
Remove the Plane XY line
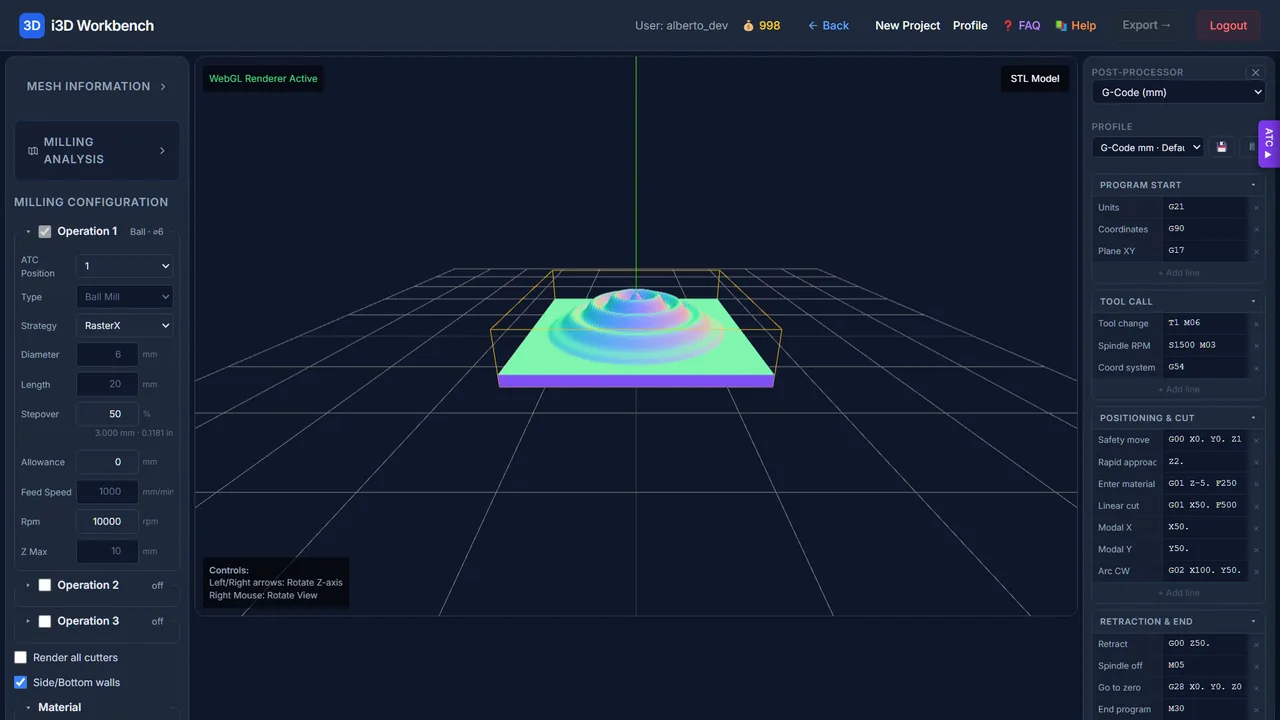click(x=1257, y=252)
